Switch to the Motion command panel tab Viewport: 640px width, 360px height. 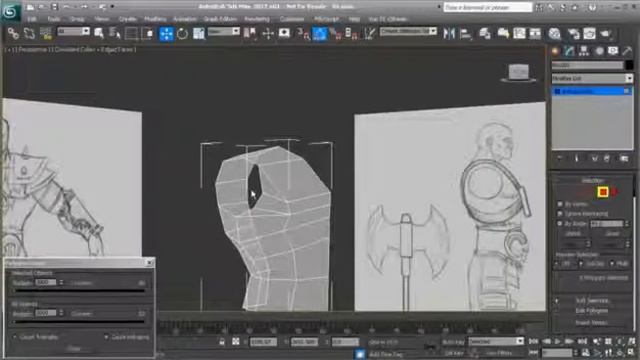coord(599,51)
